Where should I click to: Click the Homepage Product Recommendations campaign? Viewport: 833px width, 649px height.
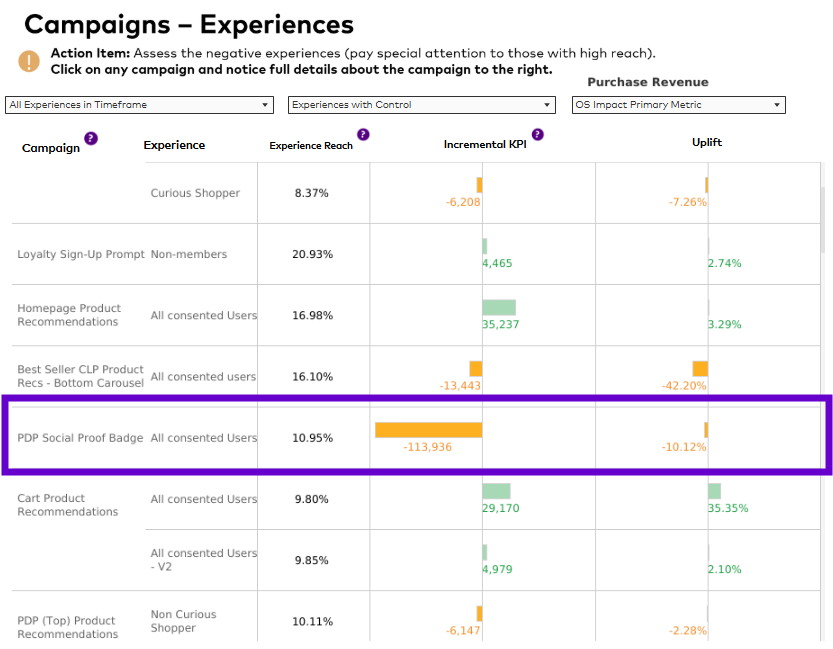click(x=69, y=315)
